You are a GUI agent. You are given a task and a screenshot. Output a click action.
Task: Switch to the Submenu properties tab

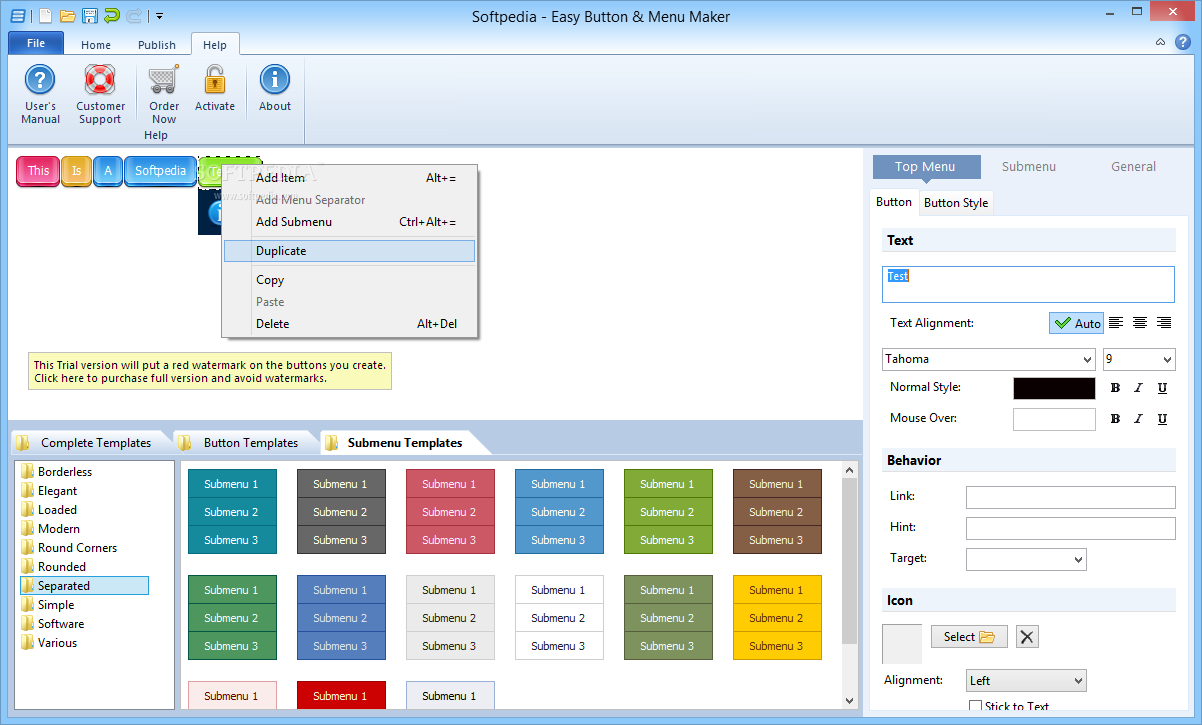pyautogui.click(x=1029, y=167)
